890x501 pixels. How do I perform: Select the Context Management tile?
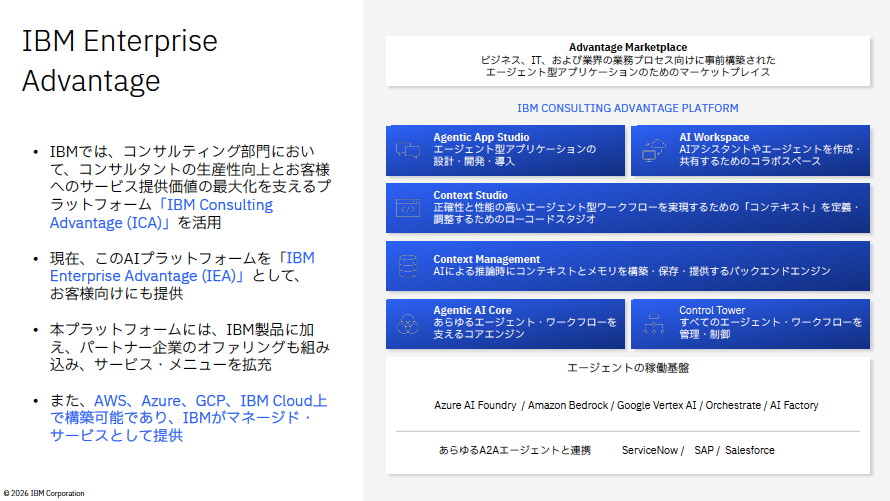click(x=628, y=266)
